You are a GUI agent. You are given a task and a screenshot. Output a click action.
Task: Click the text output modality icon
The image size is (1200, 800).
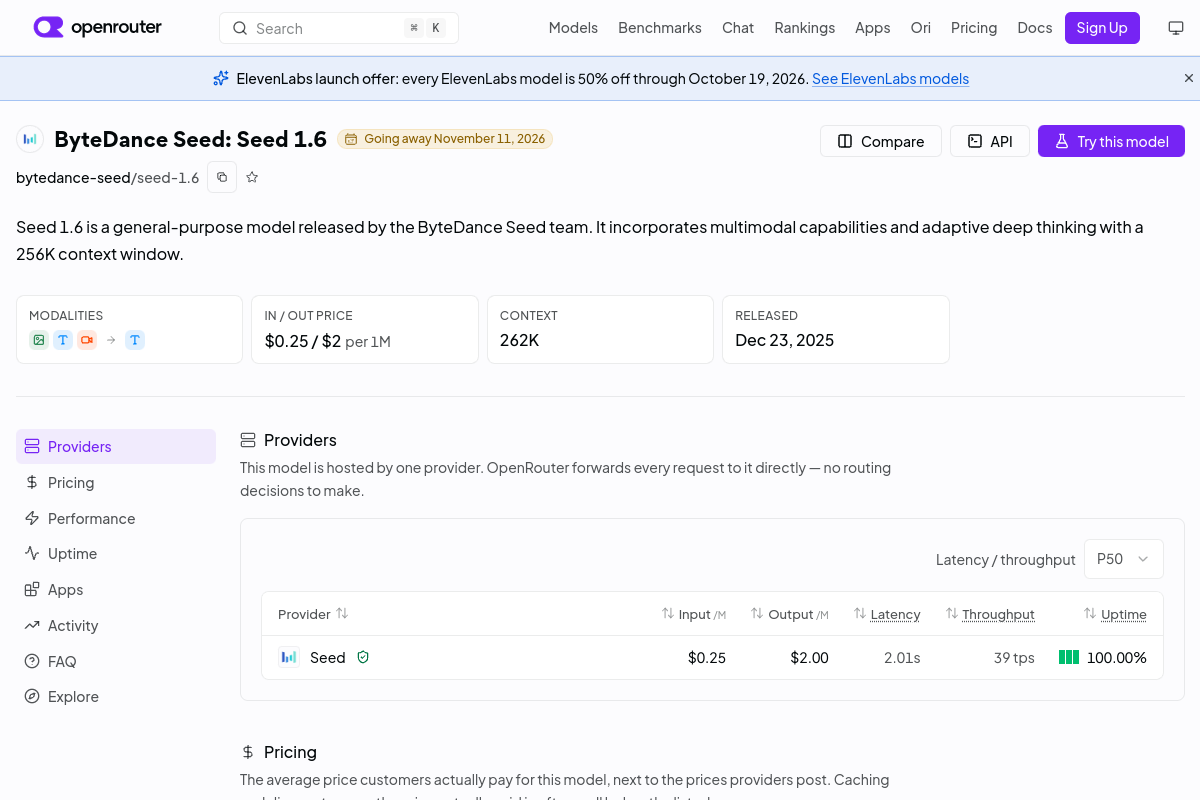(135, 340)
